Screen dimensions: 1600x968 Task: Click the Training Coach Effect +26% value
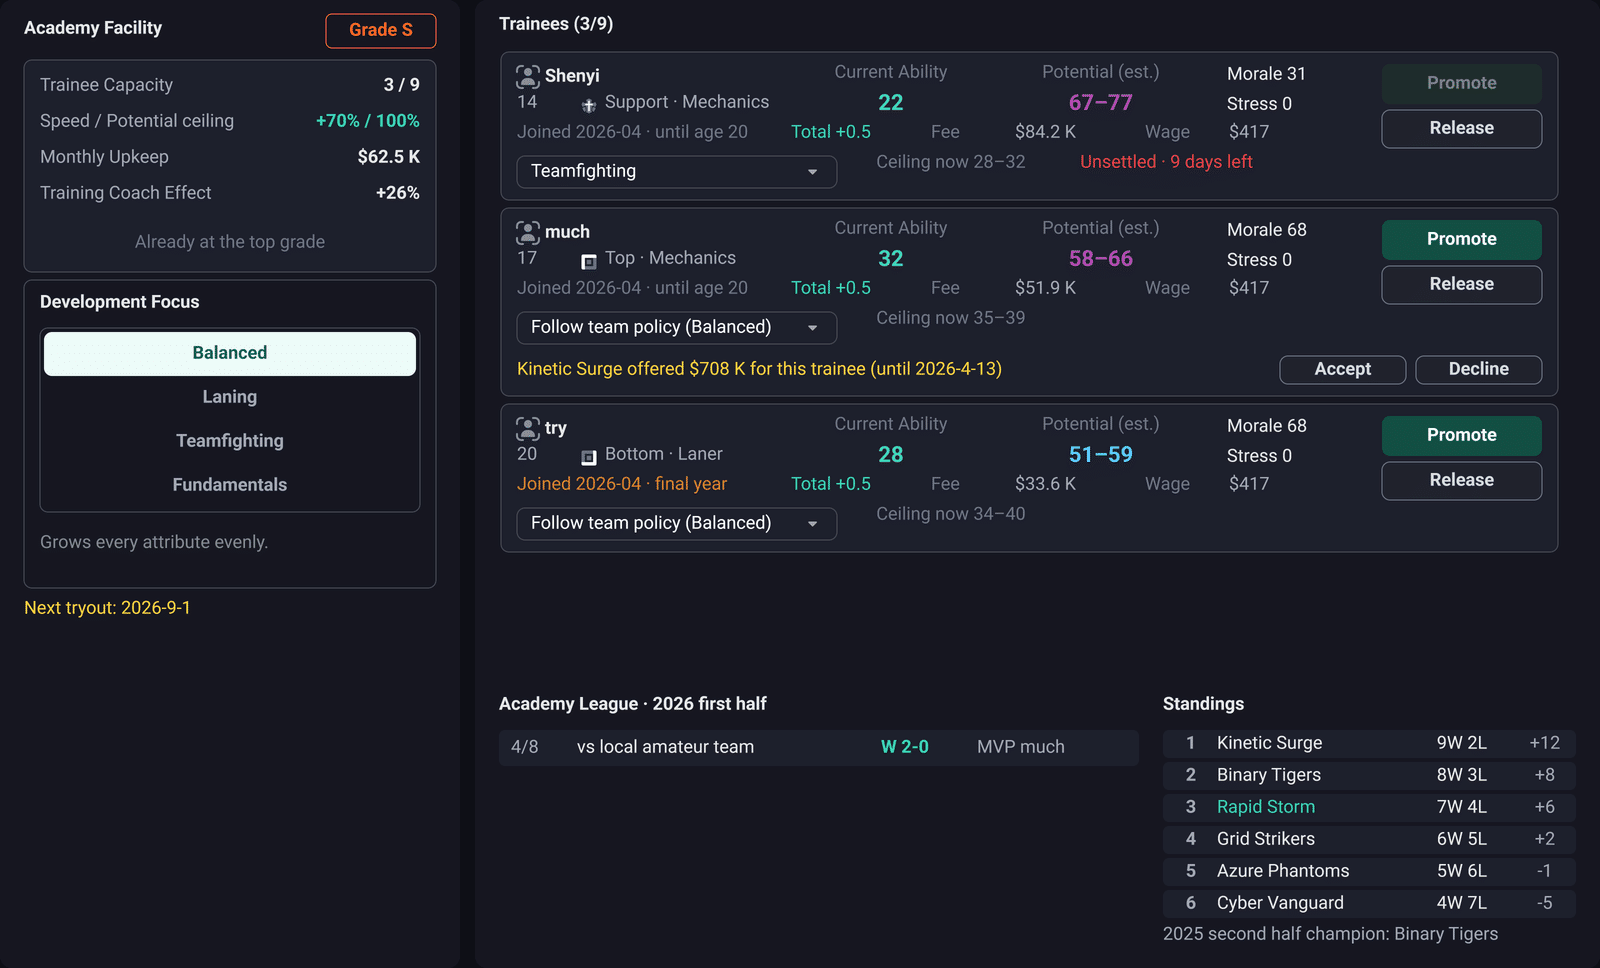click(x=398, y=193)
